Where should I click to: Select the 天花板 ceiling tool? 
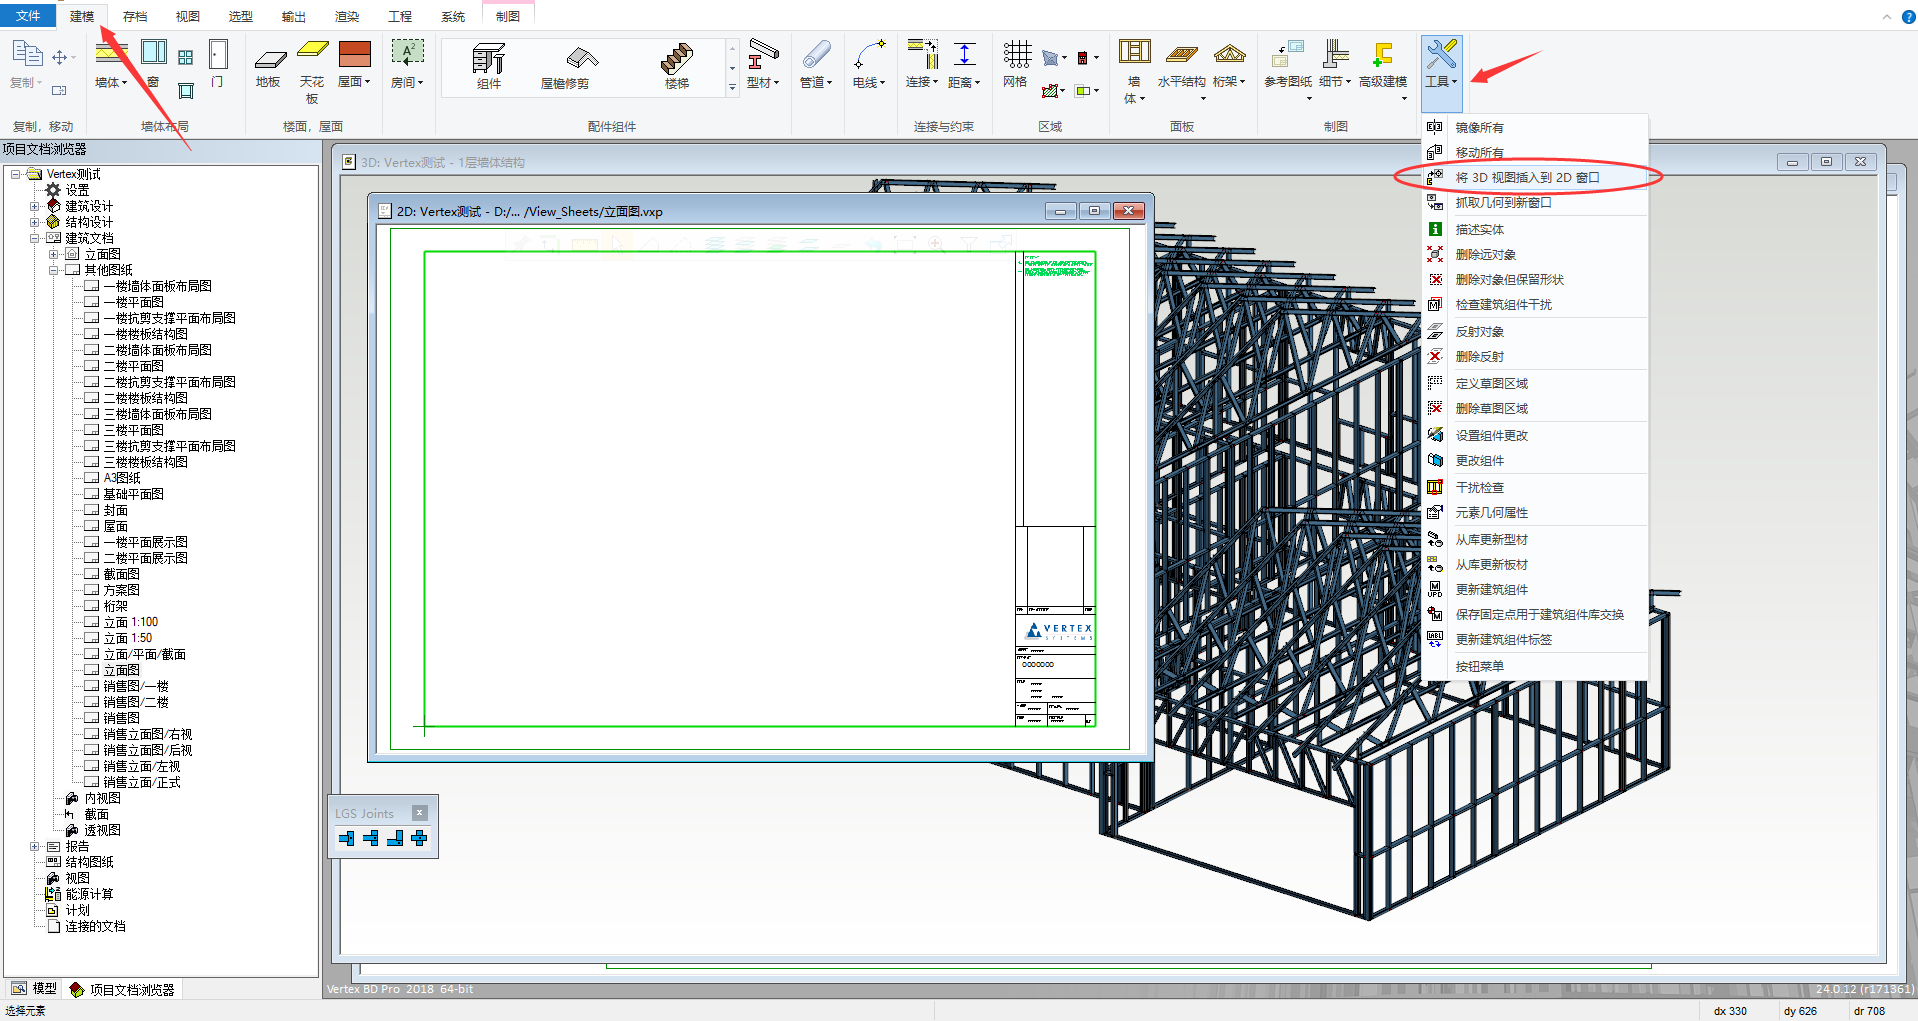pyautogui.click(x=312, y=70)
